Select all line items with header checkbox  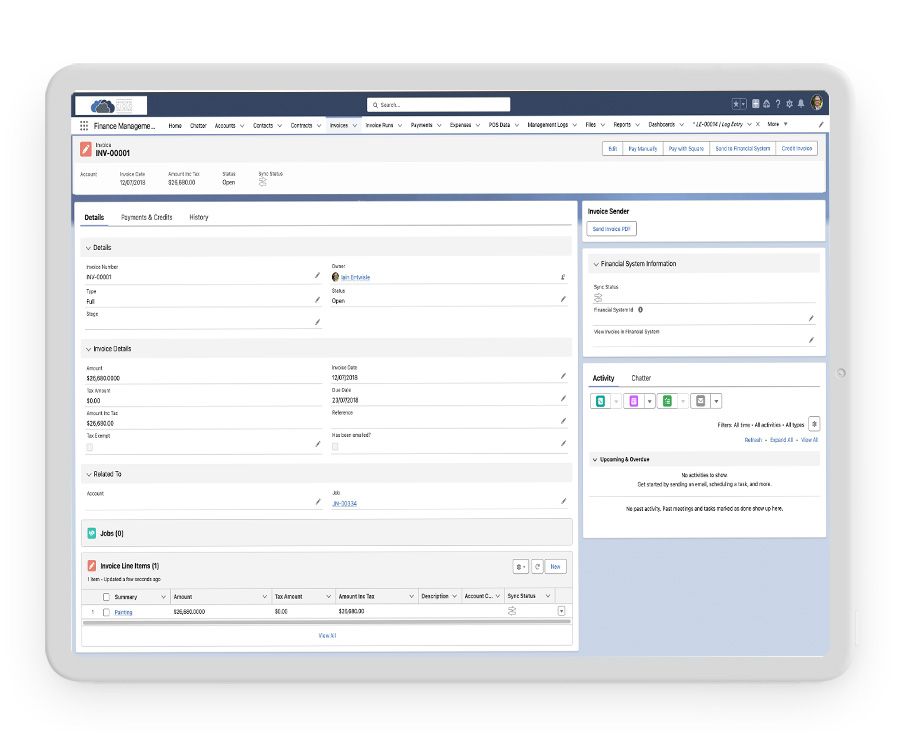pyautogui.click(x=106, y=596)
